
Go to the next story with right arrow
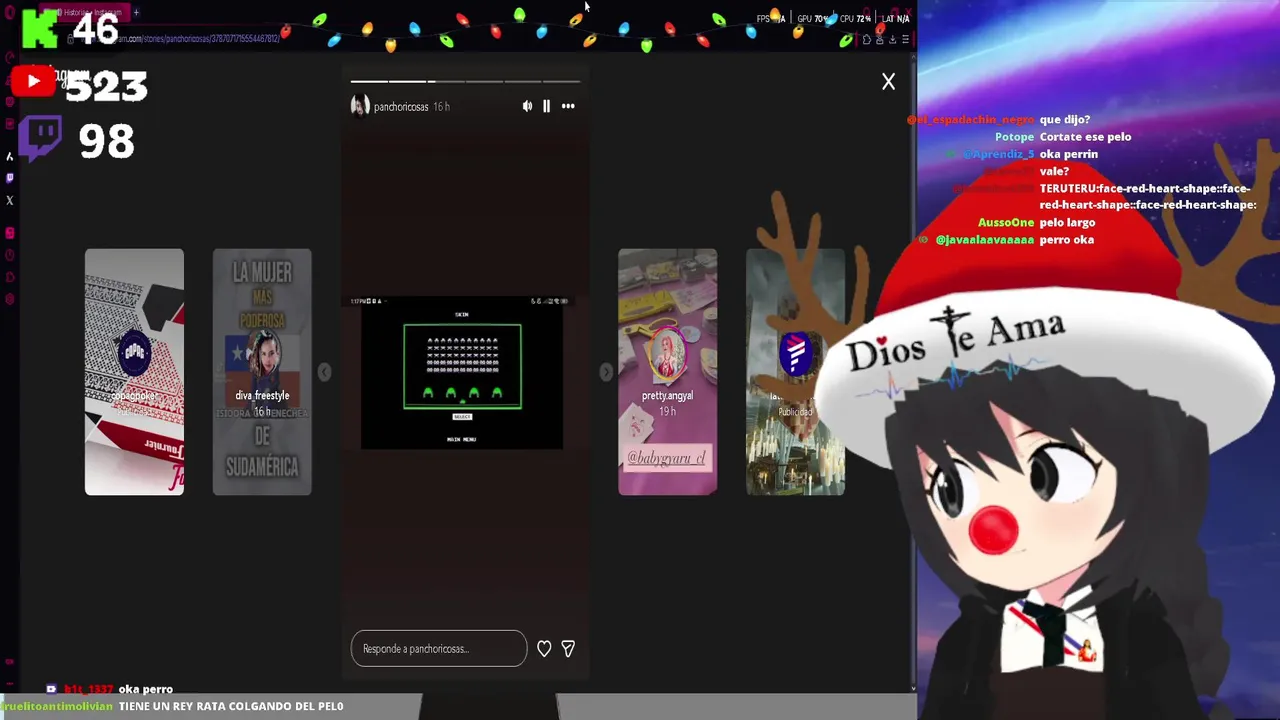[606, 372]
